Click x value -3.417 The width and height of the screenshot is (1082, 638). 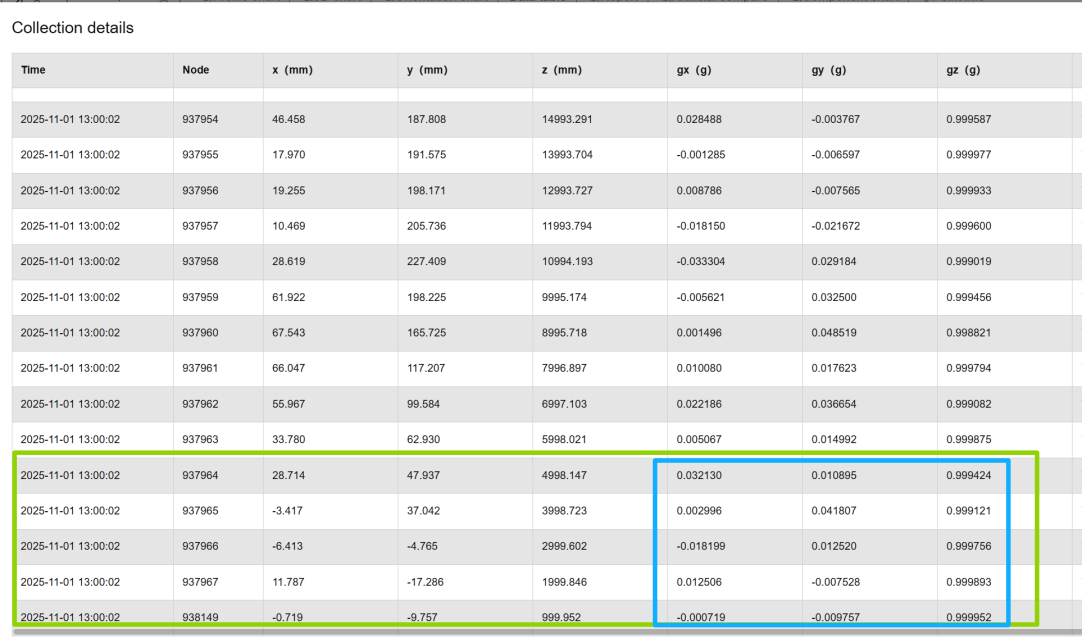pos(286,511)
